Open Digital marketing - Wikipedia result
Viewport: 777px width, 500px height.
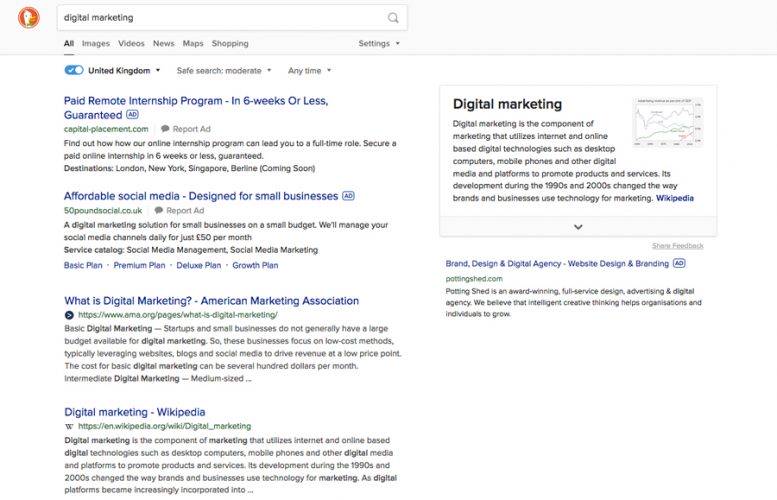[x=135, y=412]
